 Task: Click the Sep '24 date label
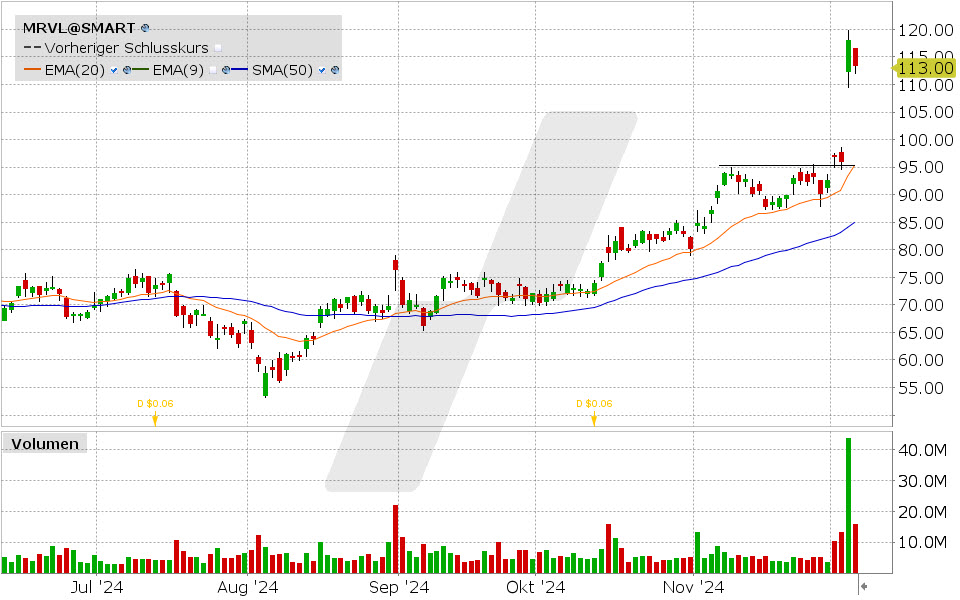coord(399,587)
